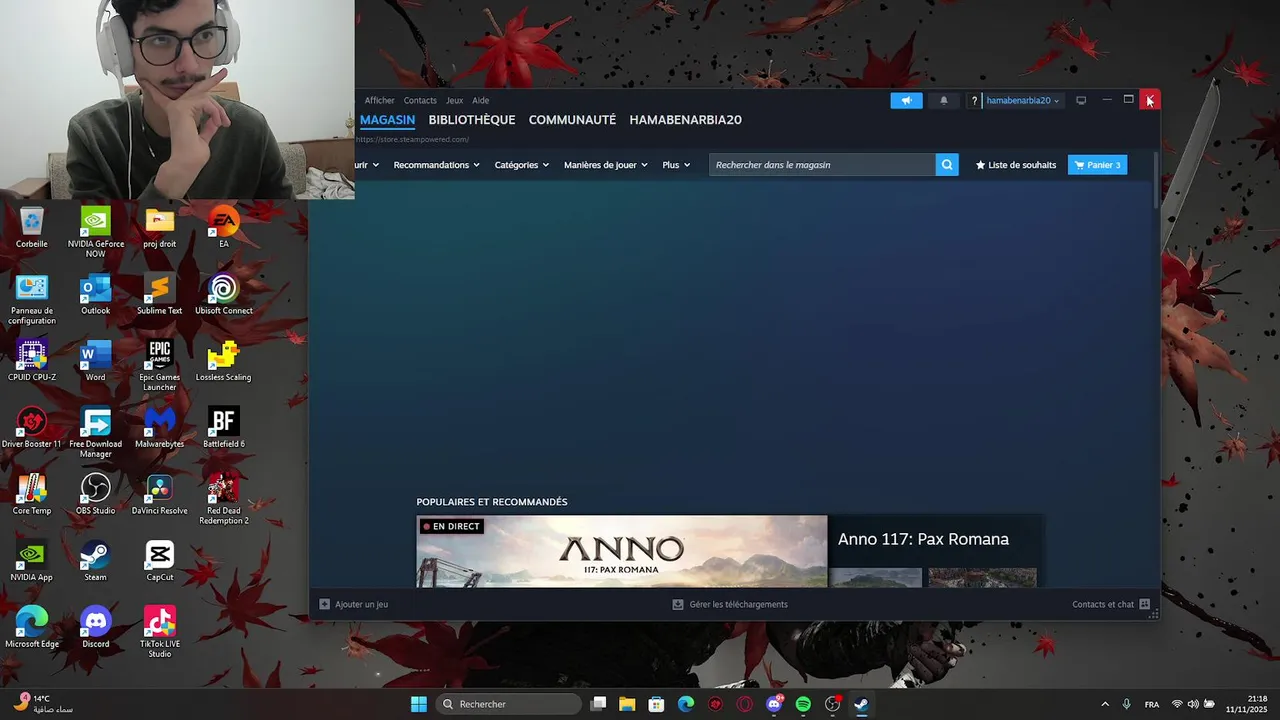Open Contacts et chat panel
The width and height of the screenshot is (1280, 720).
pos(1110,604)
